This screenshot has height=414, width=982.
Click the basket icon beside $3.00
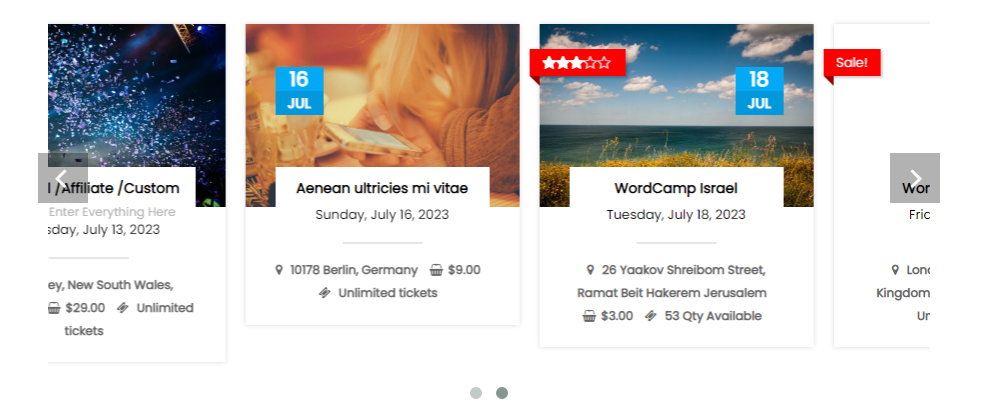pyautogui.click(x=589, y=316)
